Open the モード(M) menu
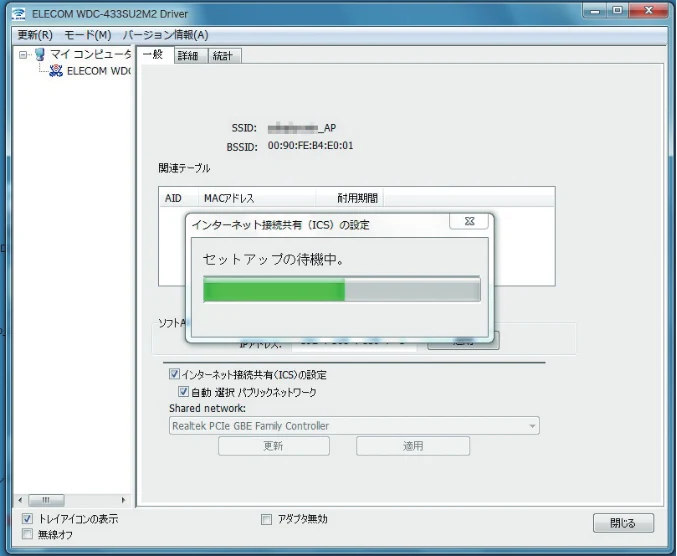The image size is (677, 556). click(x=88, y=35)
